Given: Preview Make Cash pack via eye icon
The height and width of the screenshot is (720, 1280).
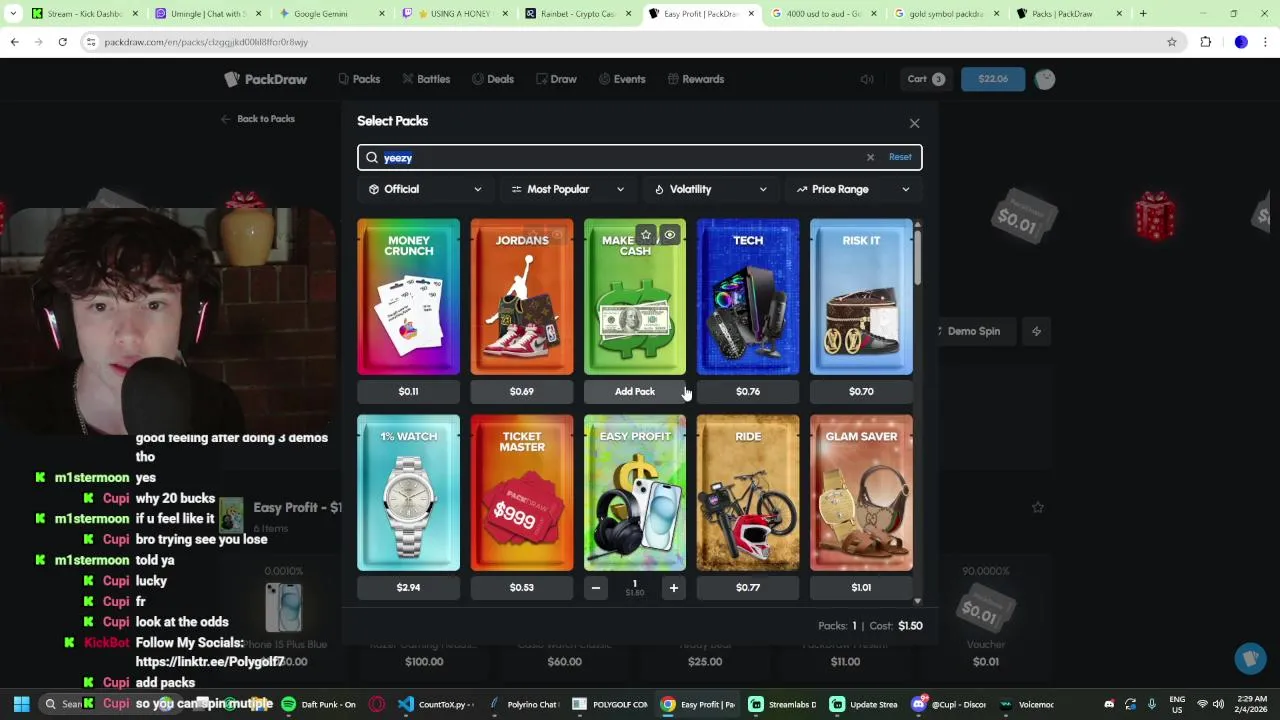Looking at the screenshot, I should [x=670, y=235].
